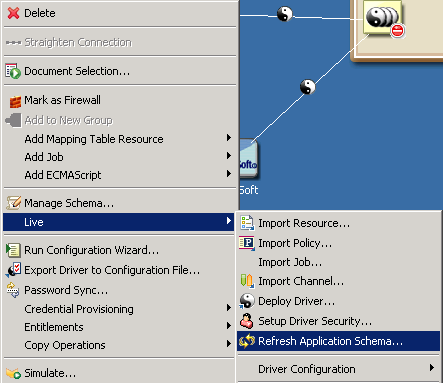The height and width of the screenshot is (383, 443).
Task: Expand the Add Mapping Table Resource submenu arrow
Action: (x=229, y=138)
